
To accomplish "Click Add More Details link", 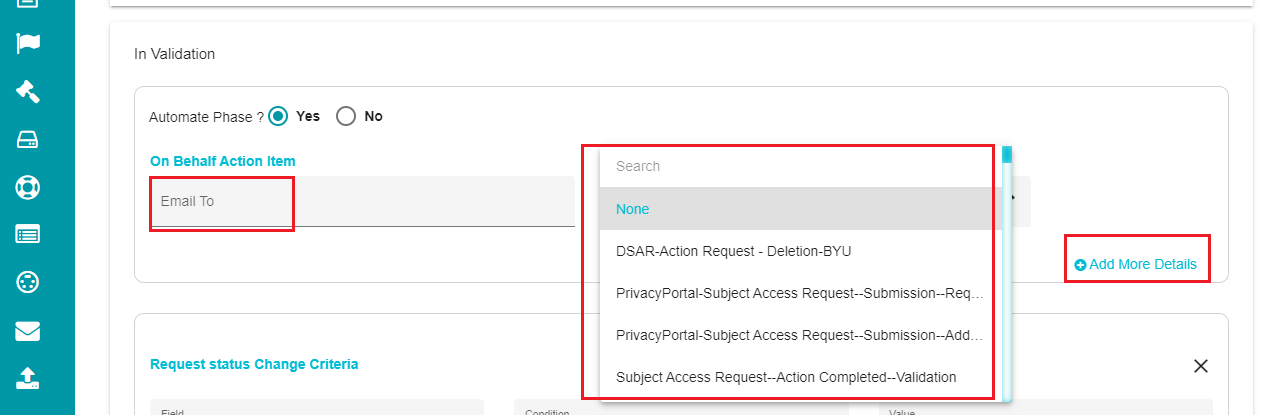I will pos(1142,265).
